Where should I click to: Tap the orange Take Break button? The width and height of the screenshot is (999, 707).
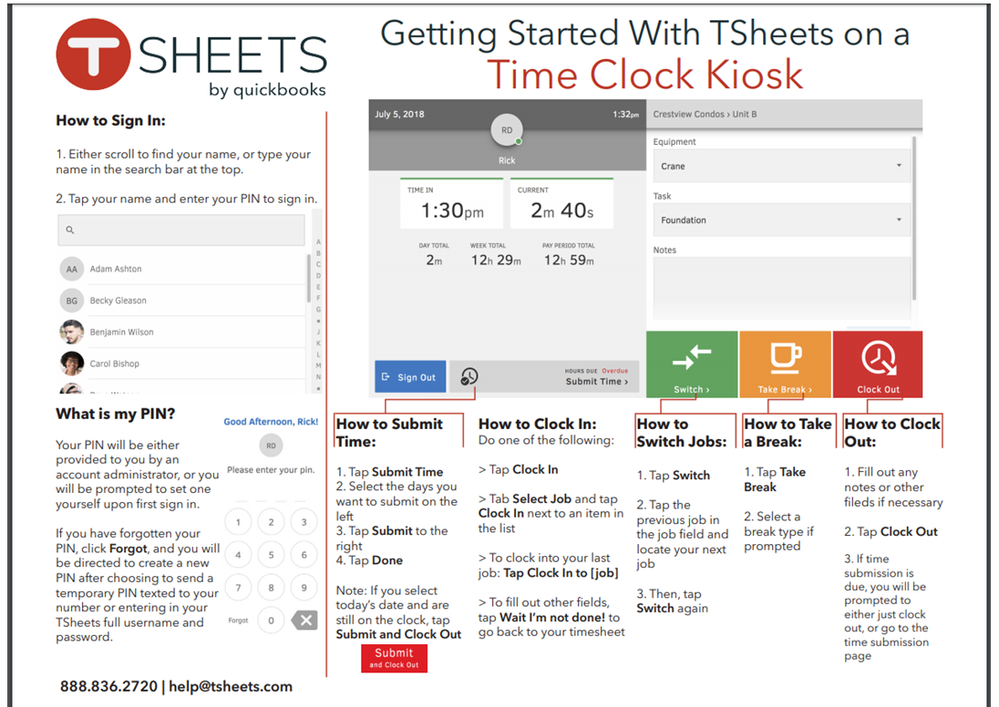[x=785, y=364]
